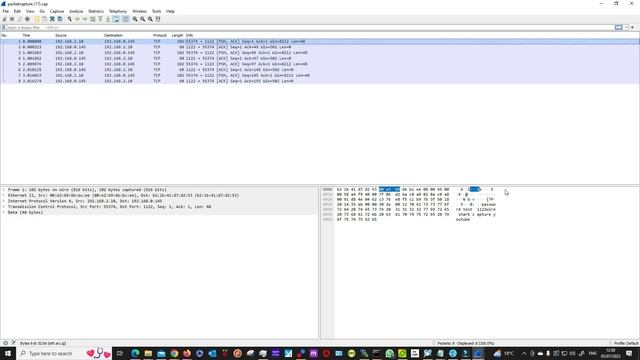Open the Capture menu

pos(57,11)
